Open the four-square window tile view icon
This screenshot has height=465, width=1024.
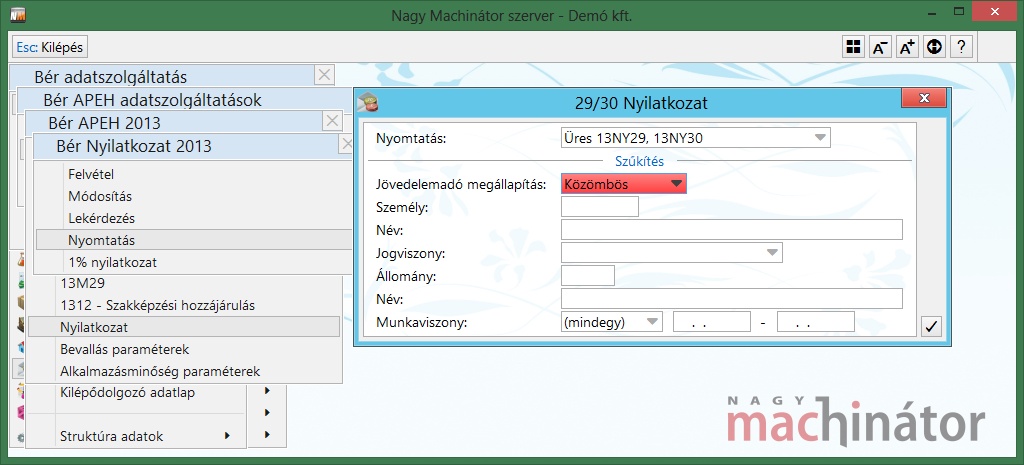pyautogui.click(x=853, y=47)
